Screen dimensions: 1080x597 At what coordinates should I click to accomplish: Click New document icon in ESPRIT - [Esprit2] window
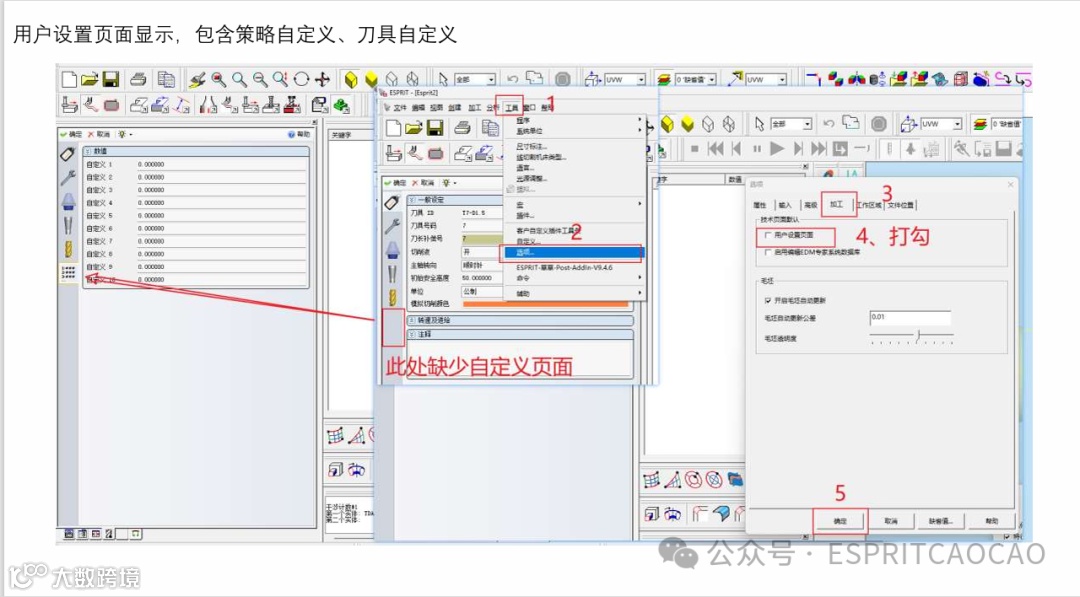(393, 128)
